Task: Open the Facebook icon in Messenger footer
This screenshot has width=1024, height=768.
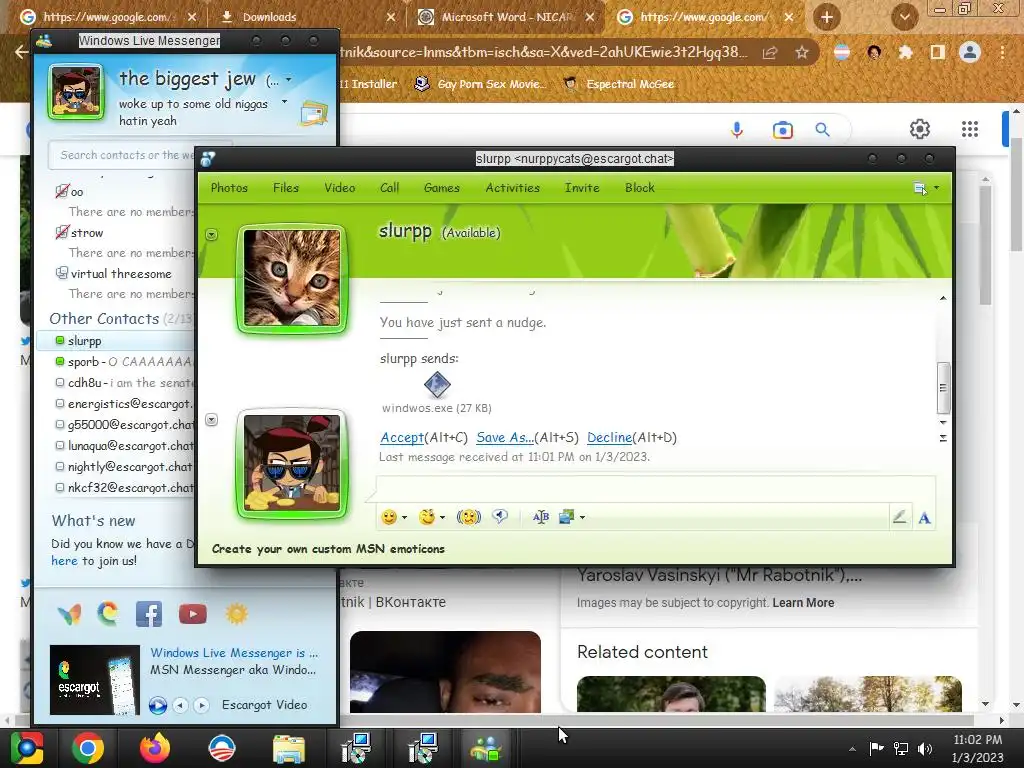Action: (x=149, y=614)
